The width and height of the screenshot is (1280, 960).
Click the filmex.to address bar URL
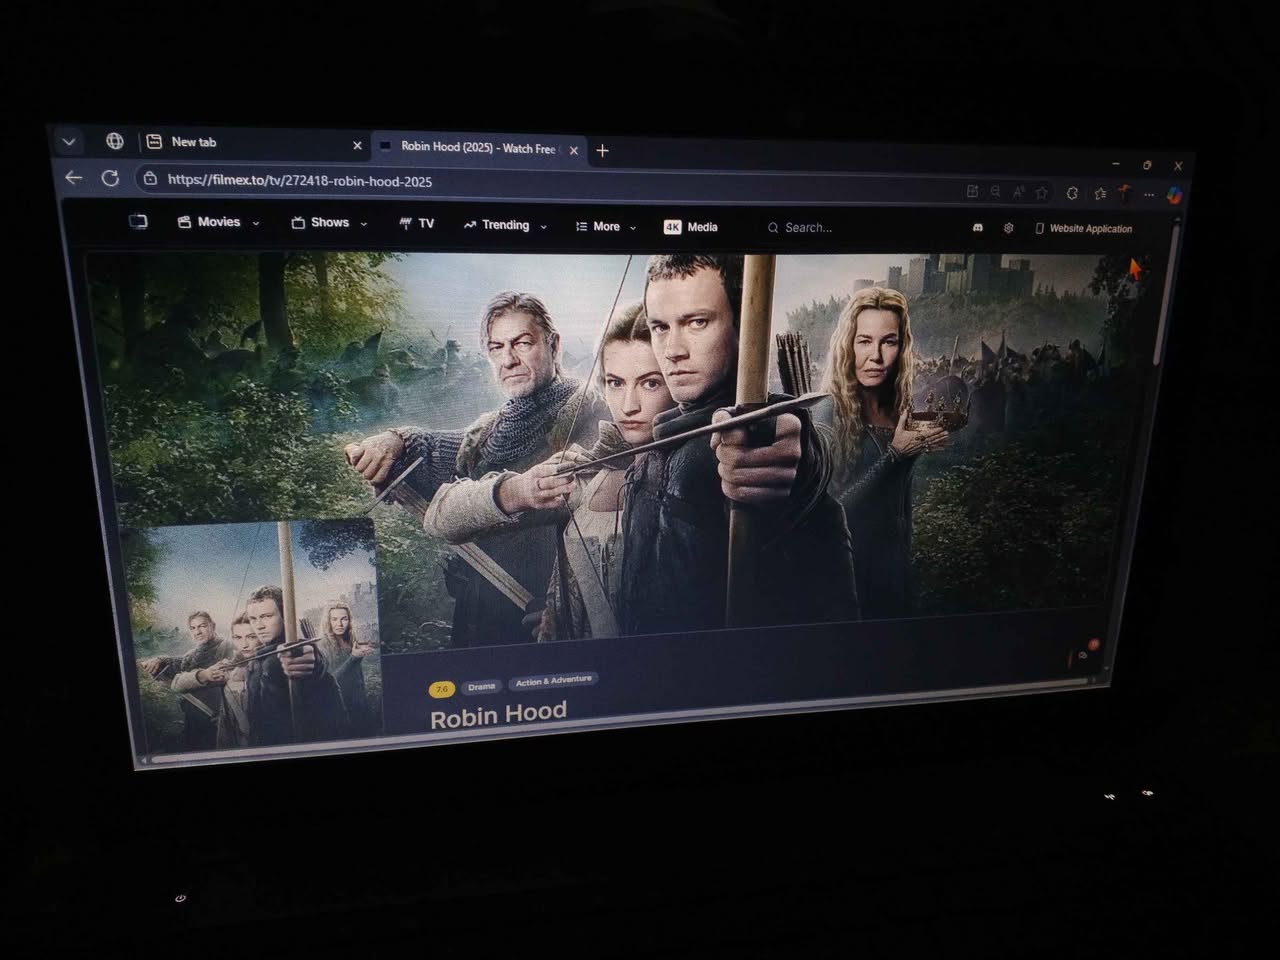(300, 181)
